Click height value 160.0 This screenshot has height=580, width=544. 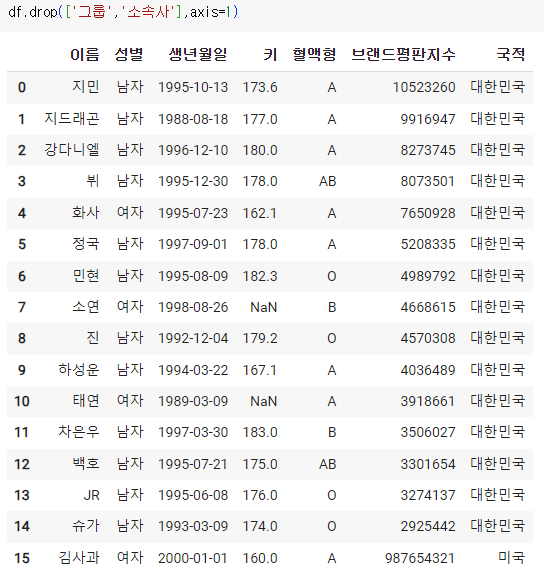pos(260,558)
